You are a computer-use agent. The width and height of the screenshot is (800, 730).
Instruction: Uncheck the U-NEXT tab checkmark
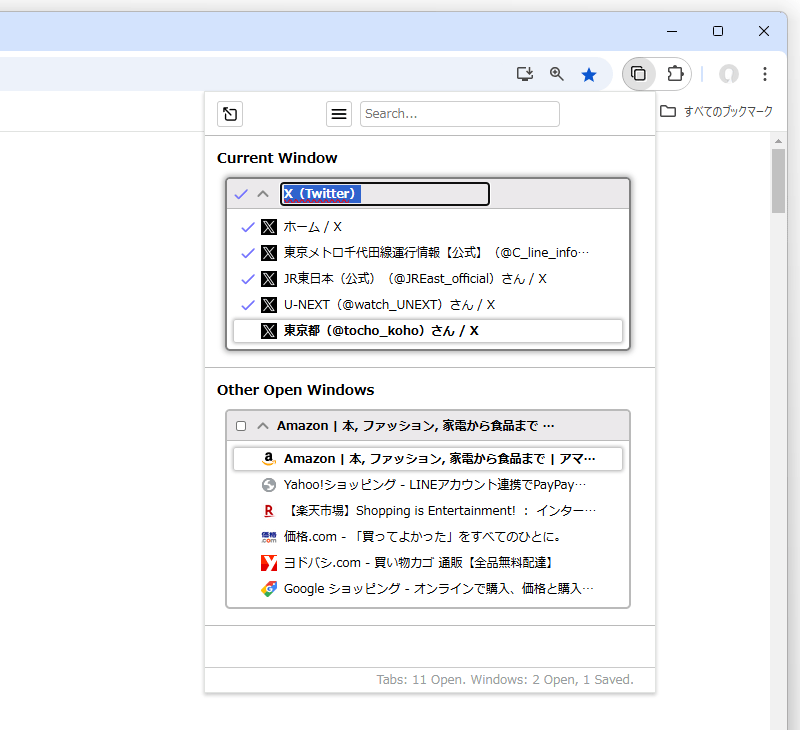pyautogui.click(x=248, y=305)
